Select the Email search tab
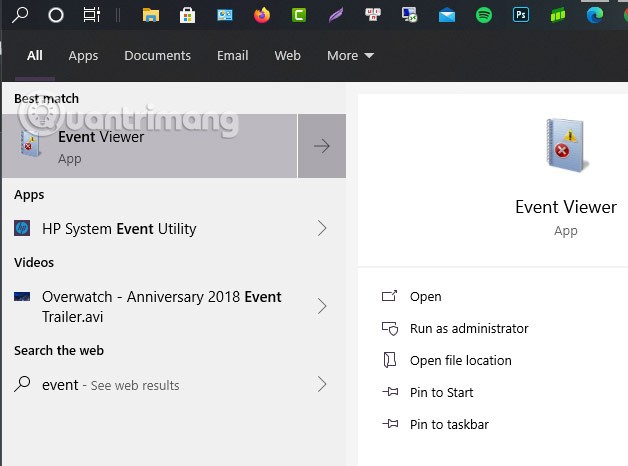The image size is (628, 466). (x=232, y=56)
